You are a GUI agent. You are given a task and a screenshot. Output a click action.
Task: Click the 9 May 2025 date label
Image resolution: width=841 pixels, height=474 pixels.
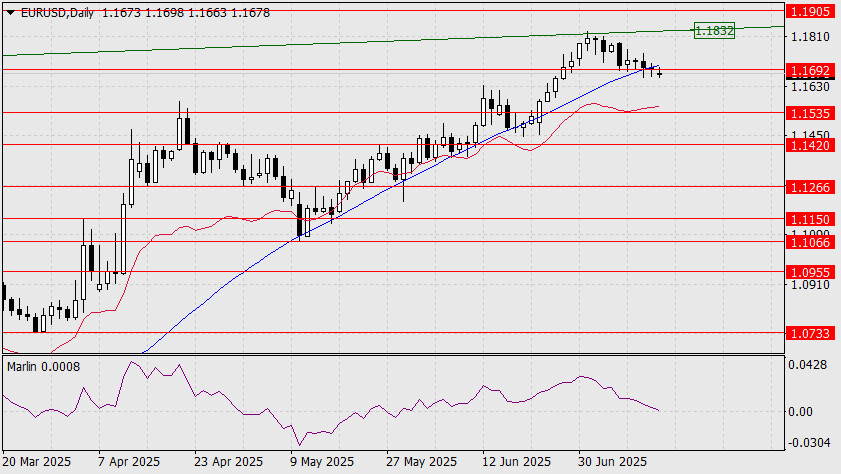[322, 462]
